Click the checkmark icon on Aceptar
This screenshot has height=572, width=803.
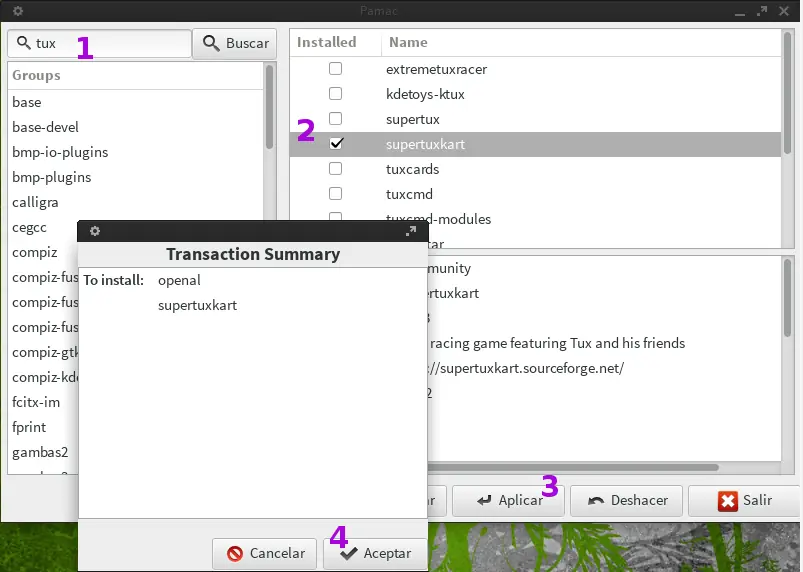pyautogui.click(x=349, y=554)
